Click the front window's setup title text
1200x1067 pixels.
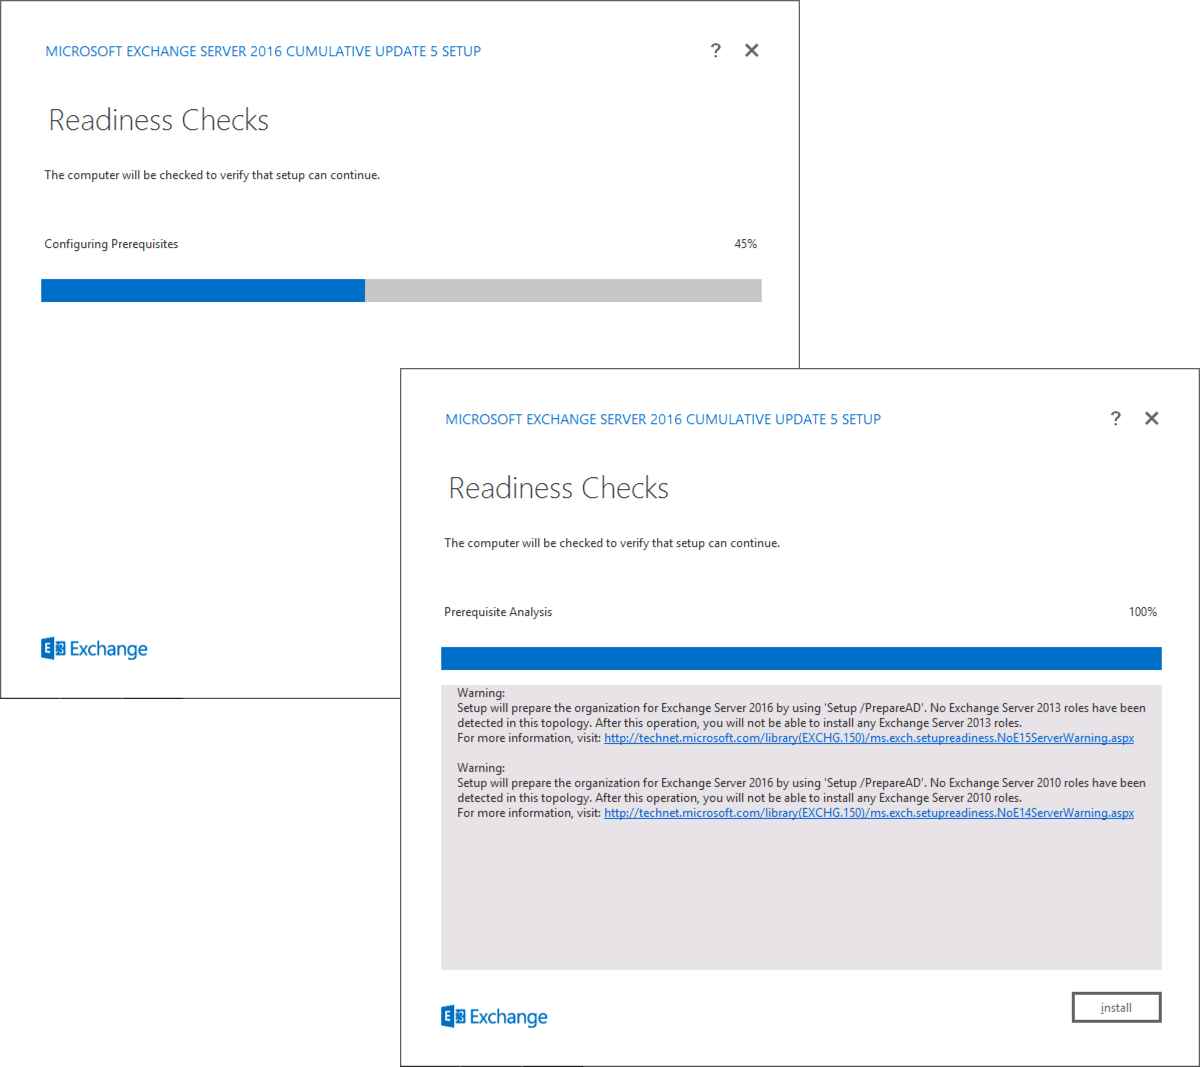663,419
